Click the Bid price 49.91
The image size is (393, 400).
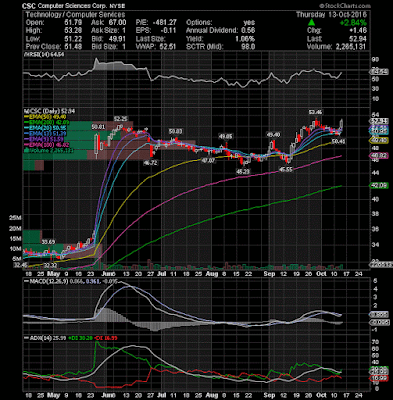(117, 39)
